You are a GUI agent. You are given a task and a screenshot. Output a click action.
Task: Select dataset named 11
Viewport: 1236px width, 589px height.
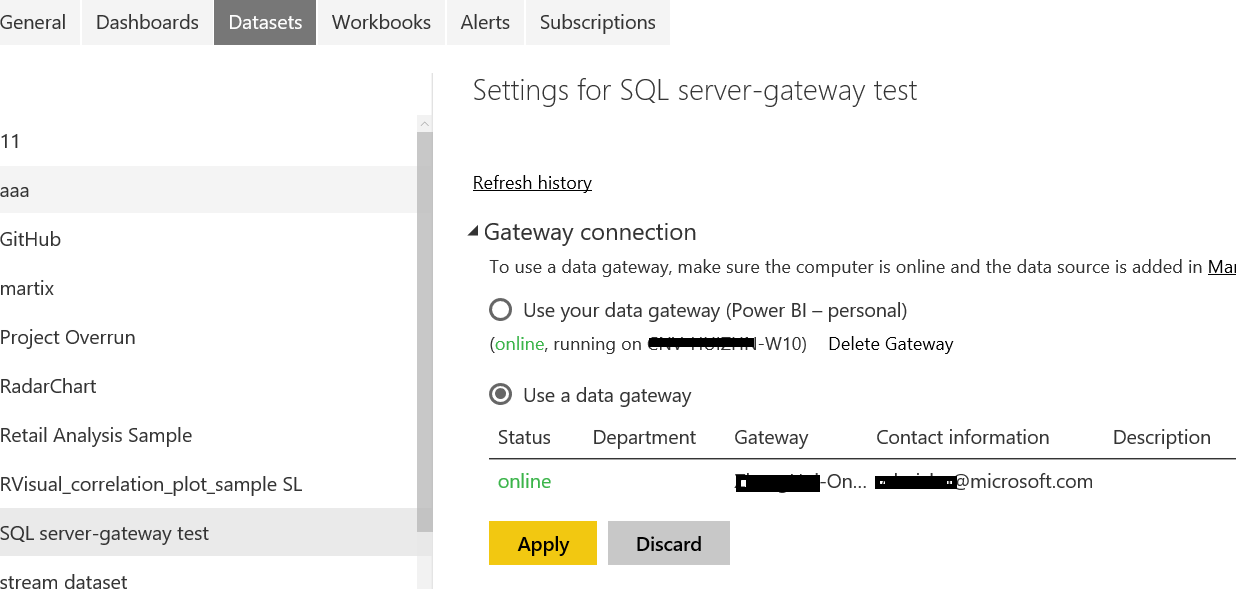208,141
